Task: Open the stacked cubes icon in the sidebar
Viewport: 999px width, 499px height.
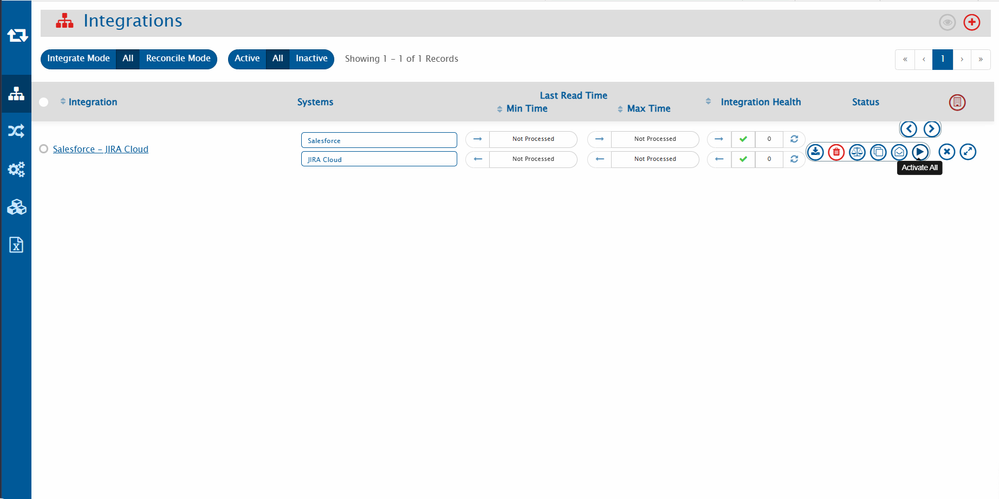Action: [x=16, y=206]
